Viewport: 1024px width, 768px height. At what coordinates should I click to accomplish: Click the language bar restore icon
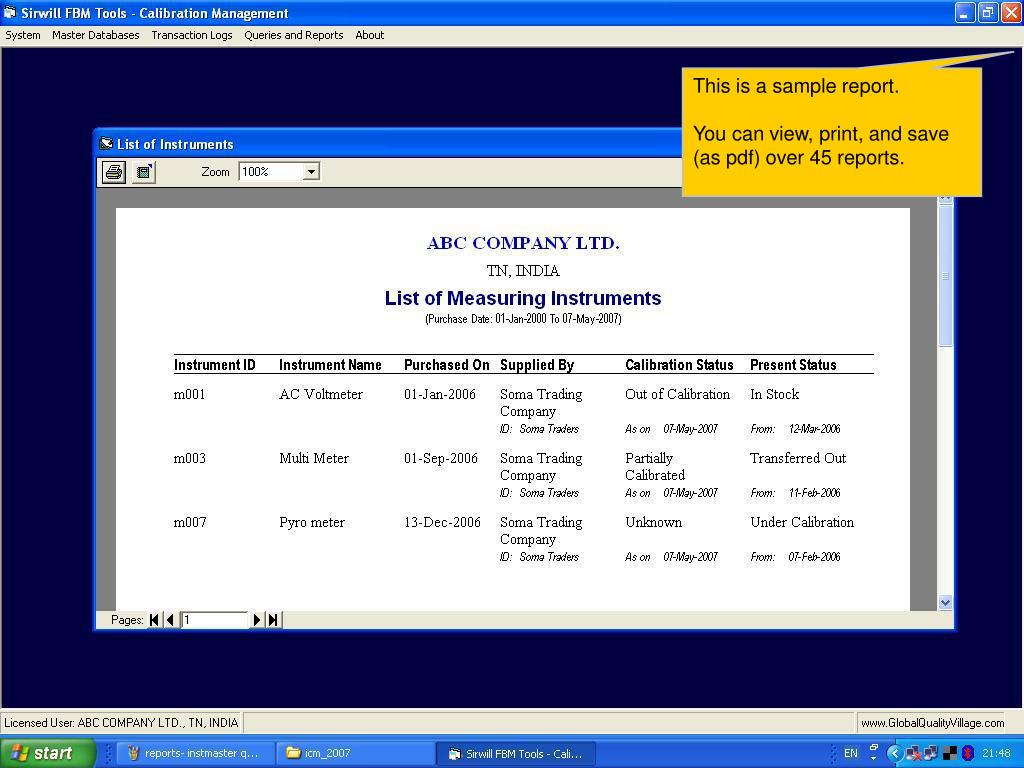[x=874, y=748]
